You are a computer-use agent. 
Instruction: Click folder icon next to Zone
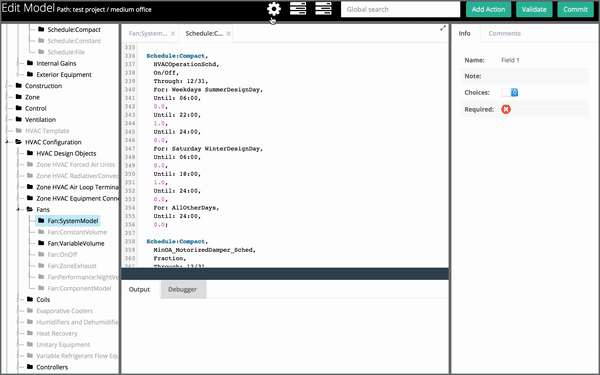[19, 96]
